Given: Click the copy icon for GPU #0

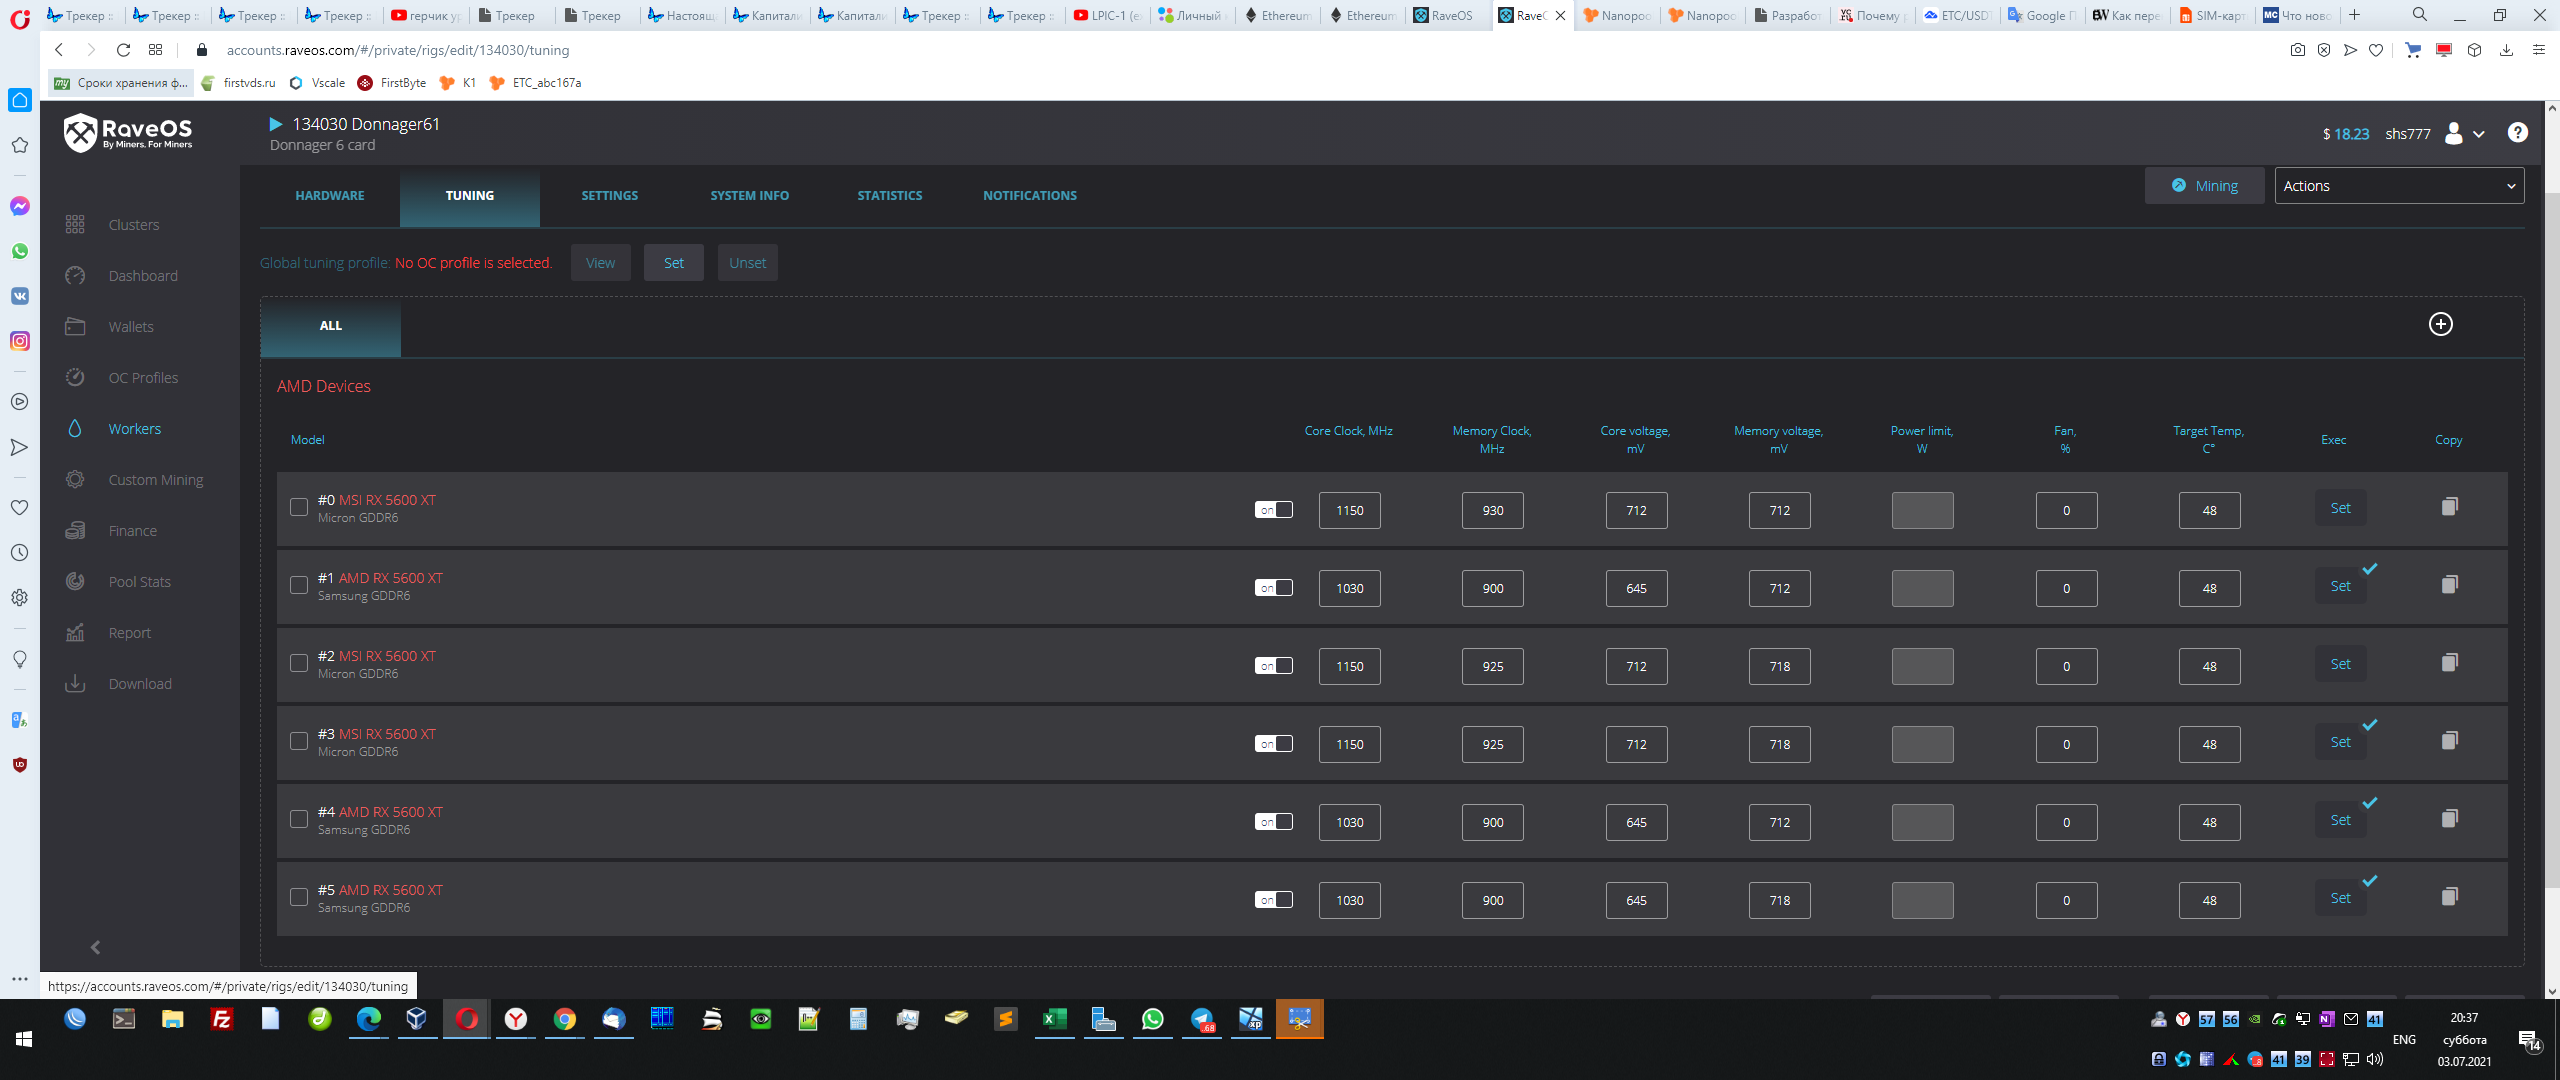Looking at the screenshot, I should coord(2449,507).
